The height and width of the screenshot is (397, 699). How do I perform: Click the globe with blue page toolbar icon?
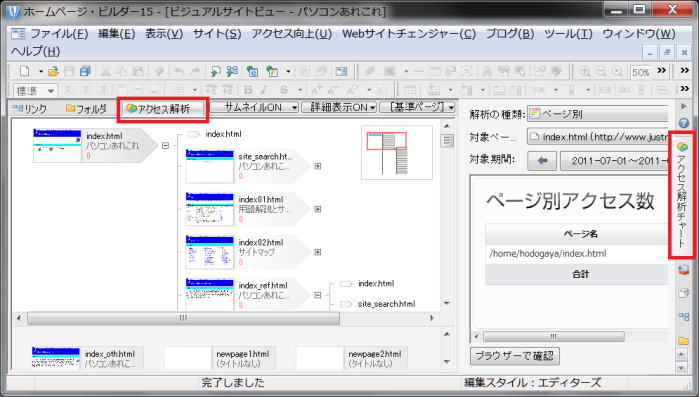[253, 71]
